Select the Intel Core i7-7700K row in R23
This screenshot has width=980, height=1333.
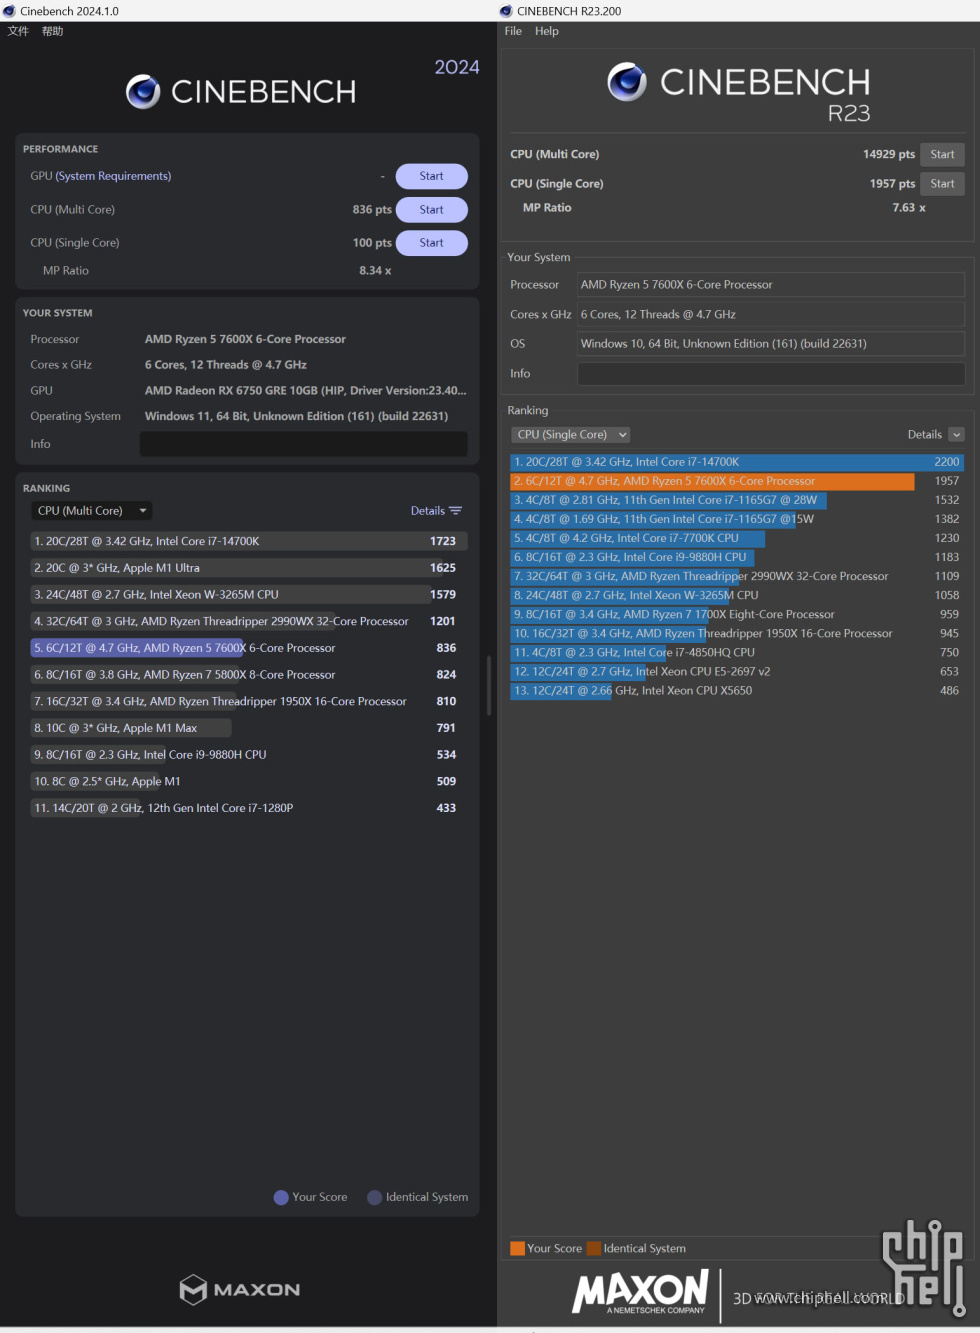coord(737,538)
